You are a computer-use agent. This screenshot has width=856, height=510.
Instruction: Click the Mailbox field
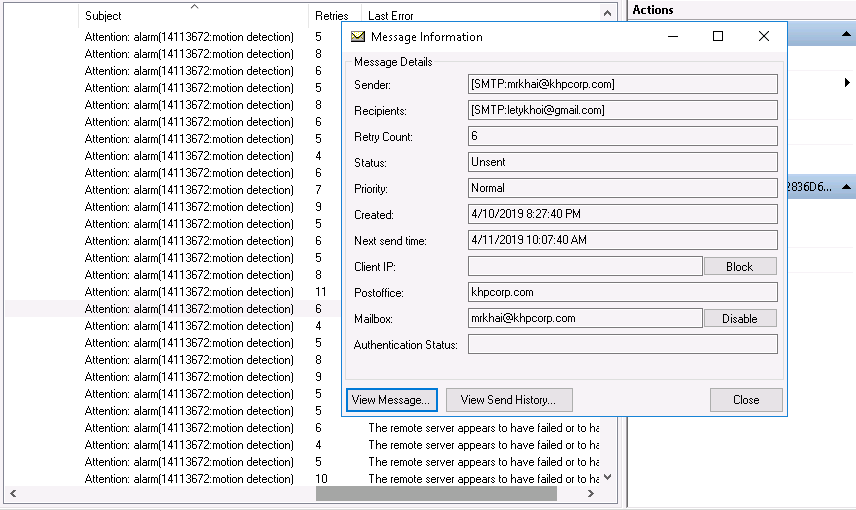coord(585,318)
